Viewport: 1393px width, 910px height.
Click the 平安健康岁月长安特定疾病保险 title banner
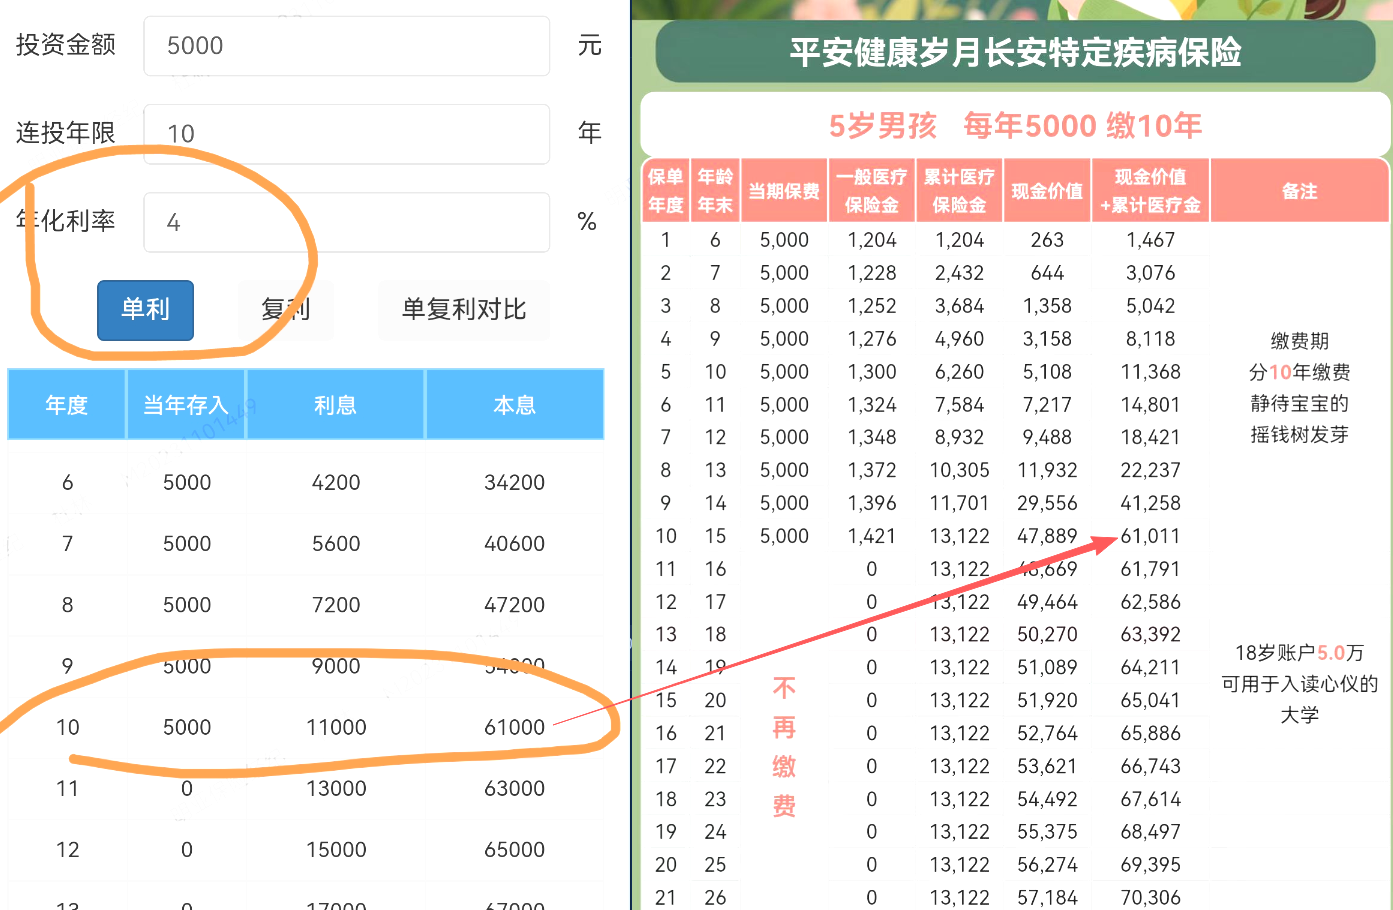pos(1015,52)
